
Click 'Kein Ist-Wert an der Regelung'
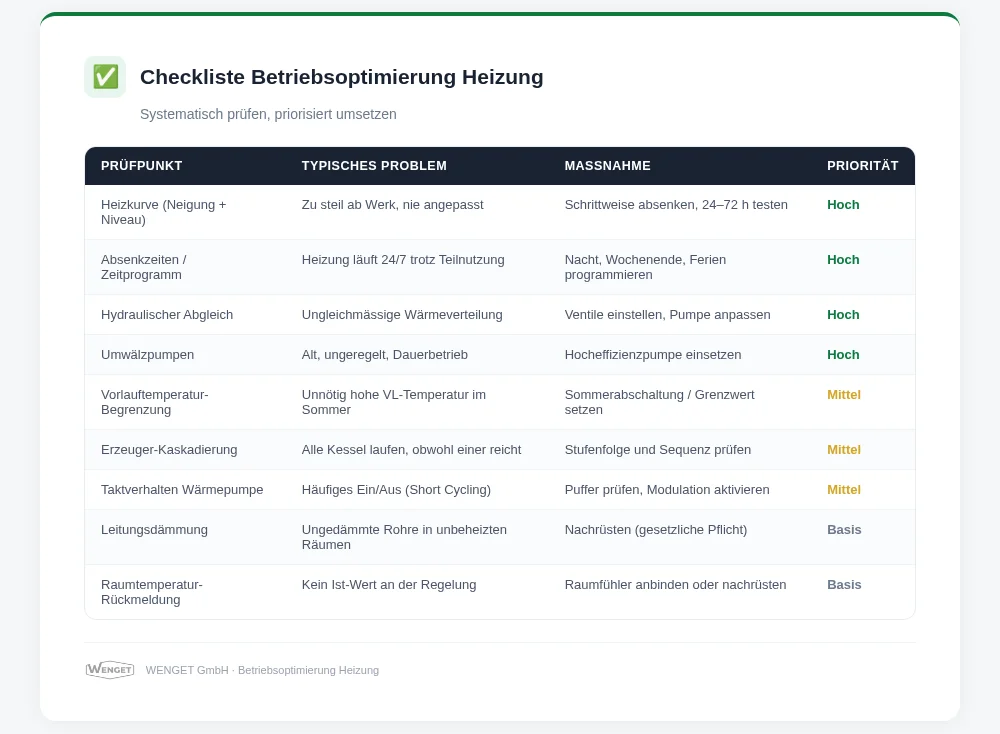click(389, 585)
